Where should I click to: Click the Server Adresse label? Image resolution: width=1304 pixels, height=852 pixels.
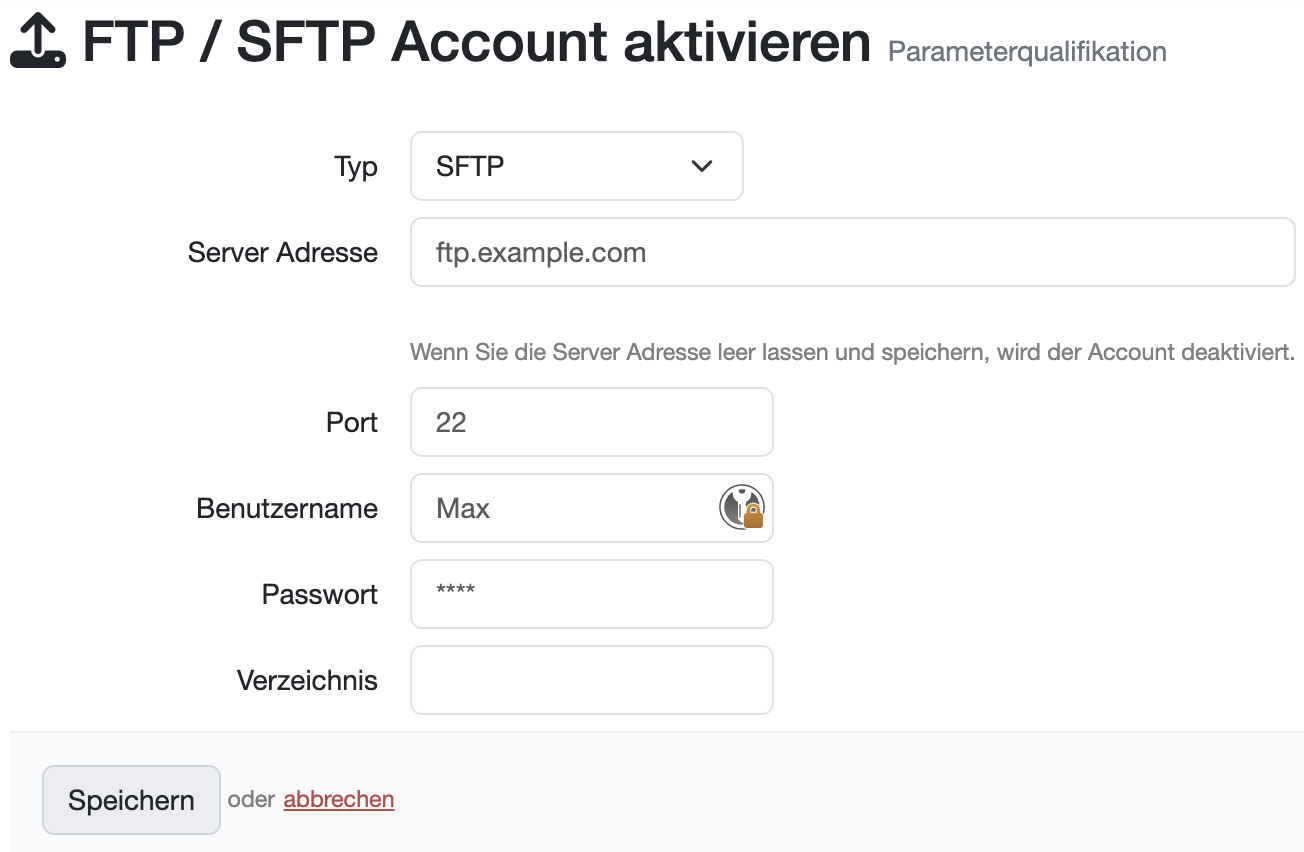pos(283,253)
